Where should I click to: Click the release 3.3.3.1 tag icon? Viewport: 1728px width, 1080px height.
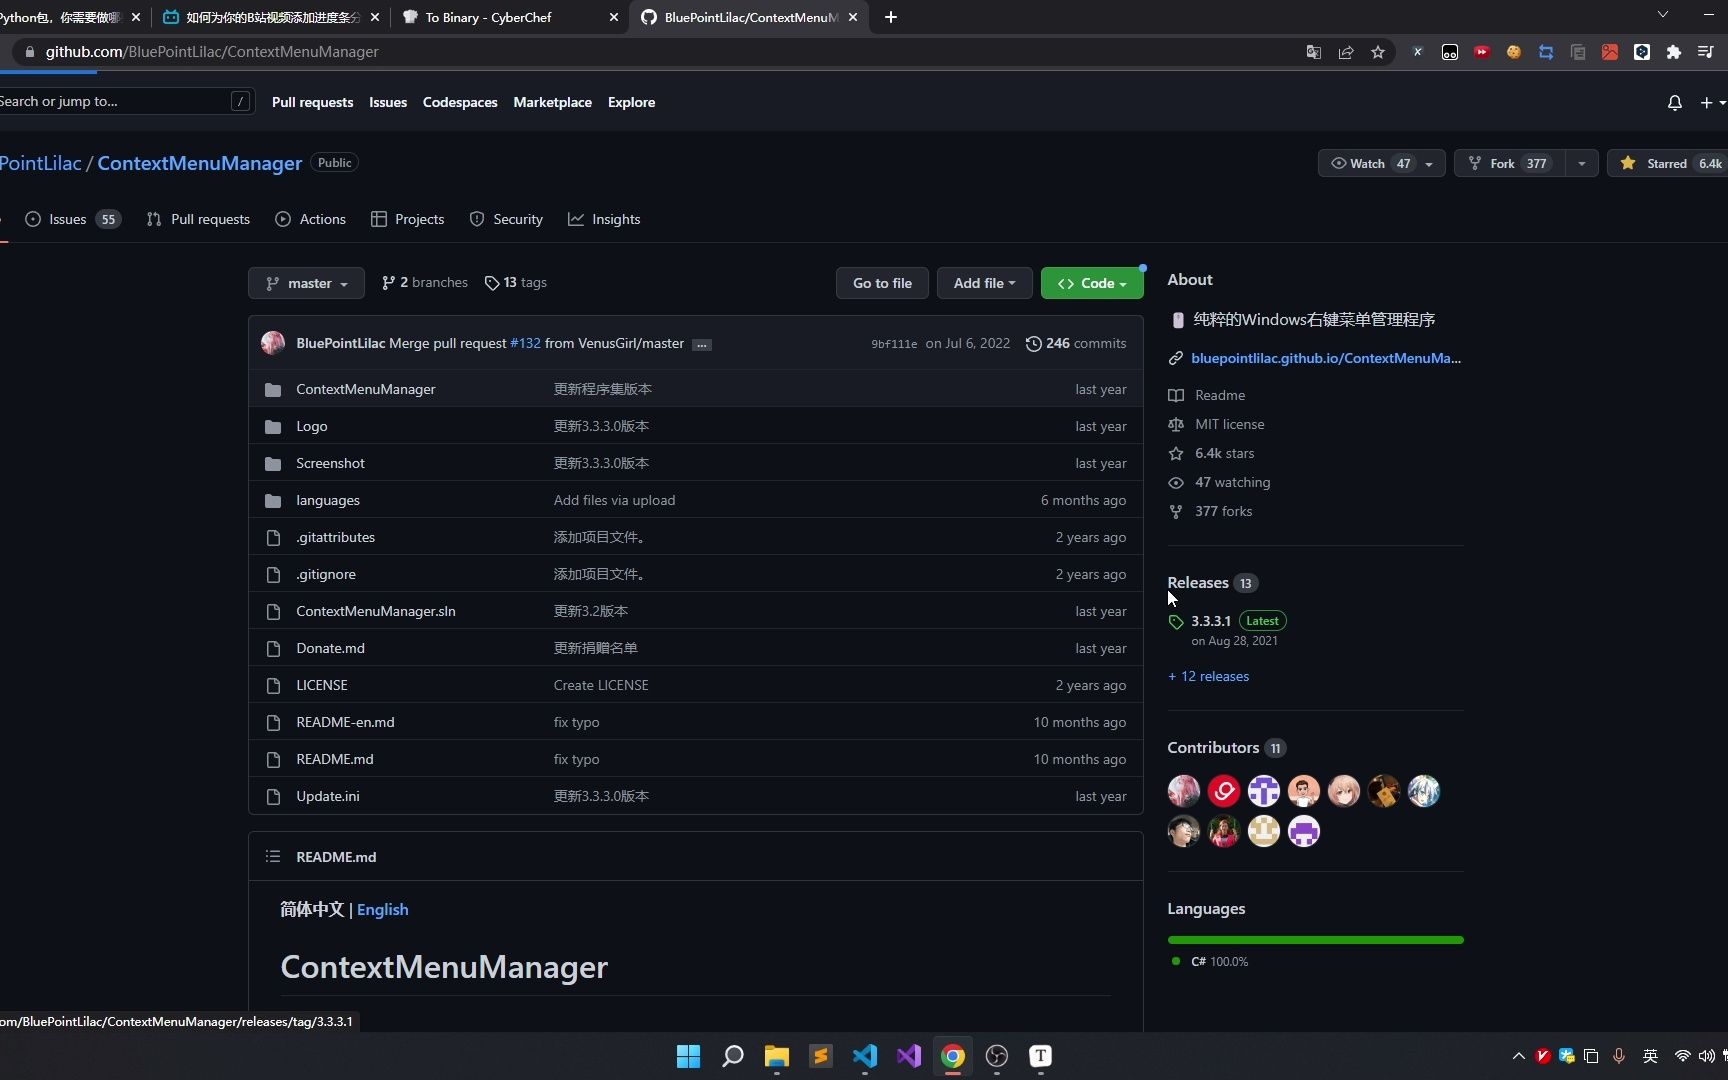point(1176,622)
